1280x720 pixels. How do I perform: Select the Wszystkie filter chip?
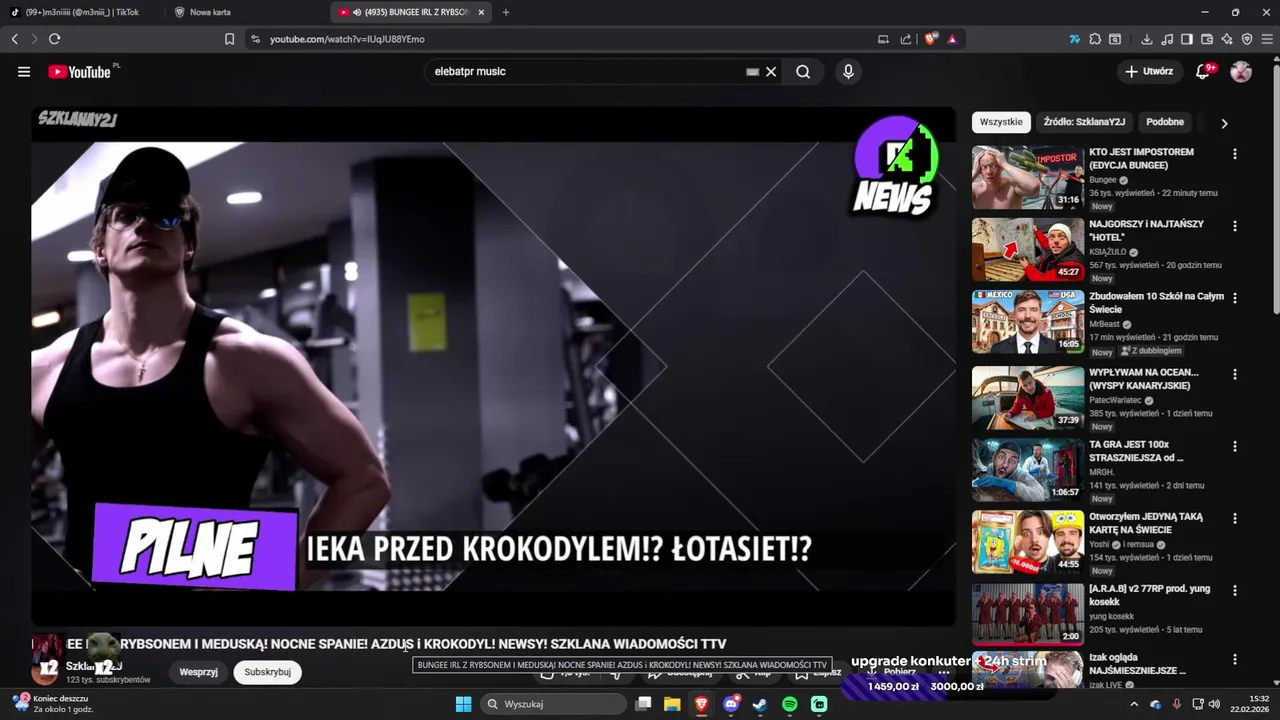click(1001, 122)
